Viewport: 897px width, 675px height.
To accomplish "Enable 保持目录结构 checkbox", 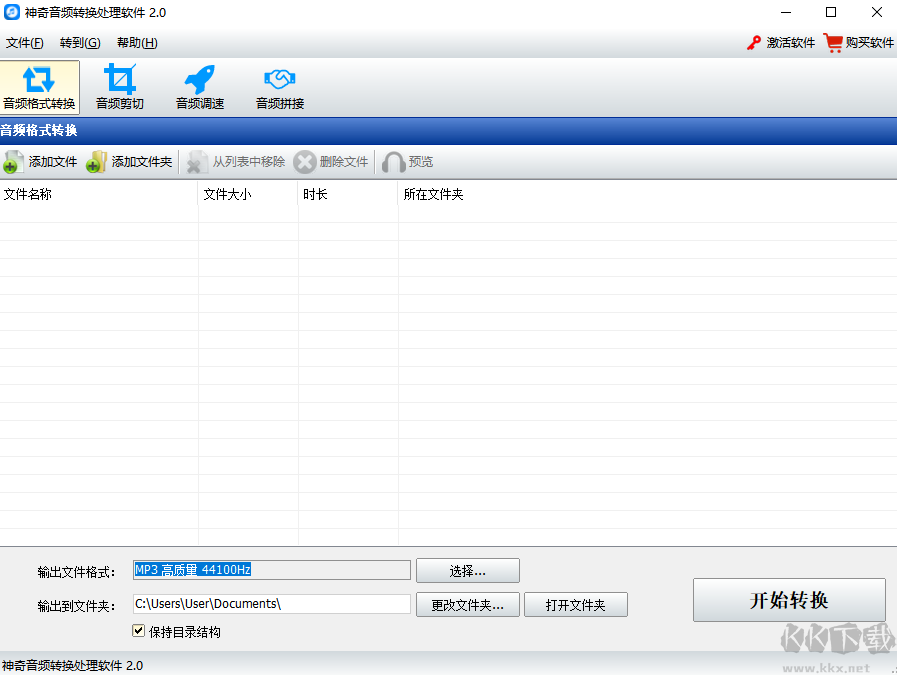I will [138, 631].
